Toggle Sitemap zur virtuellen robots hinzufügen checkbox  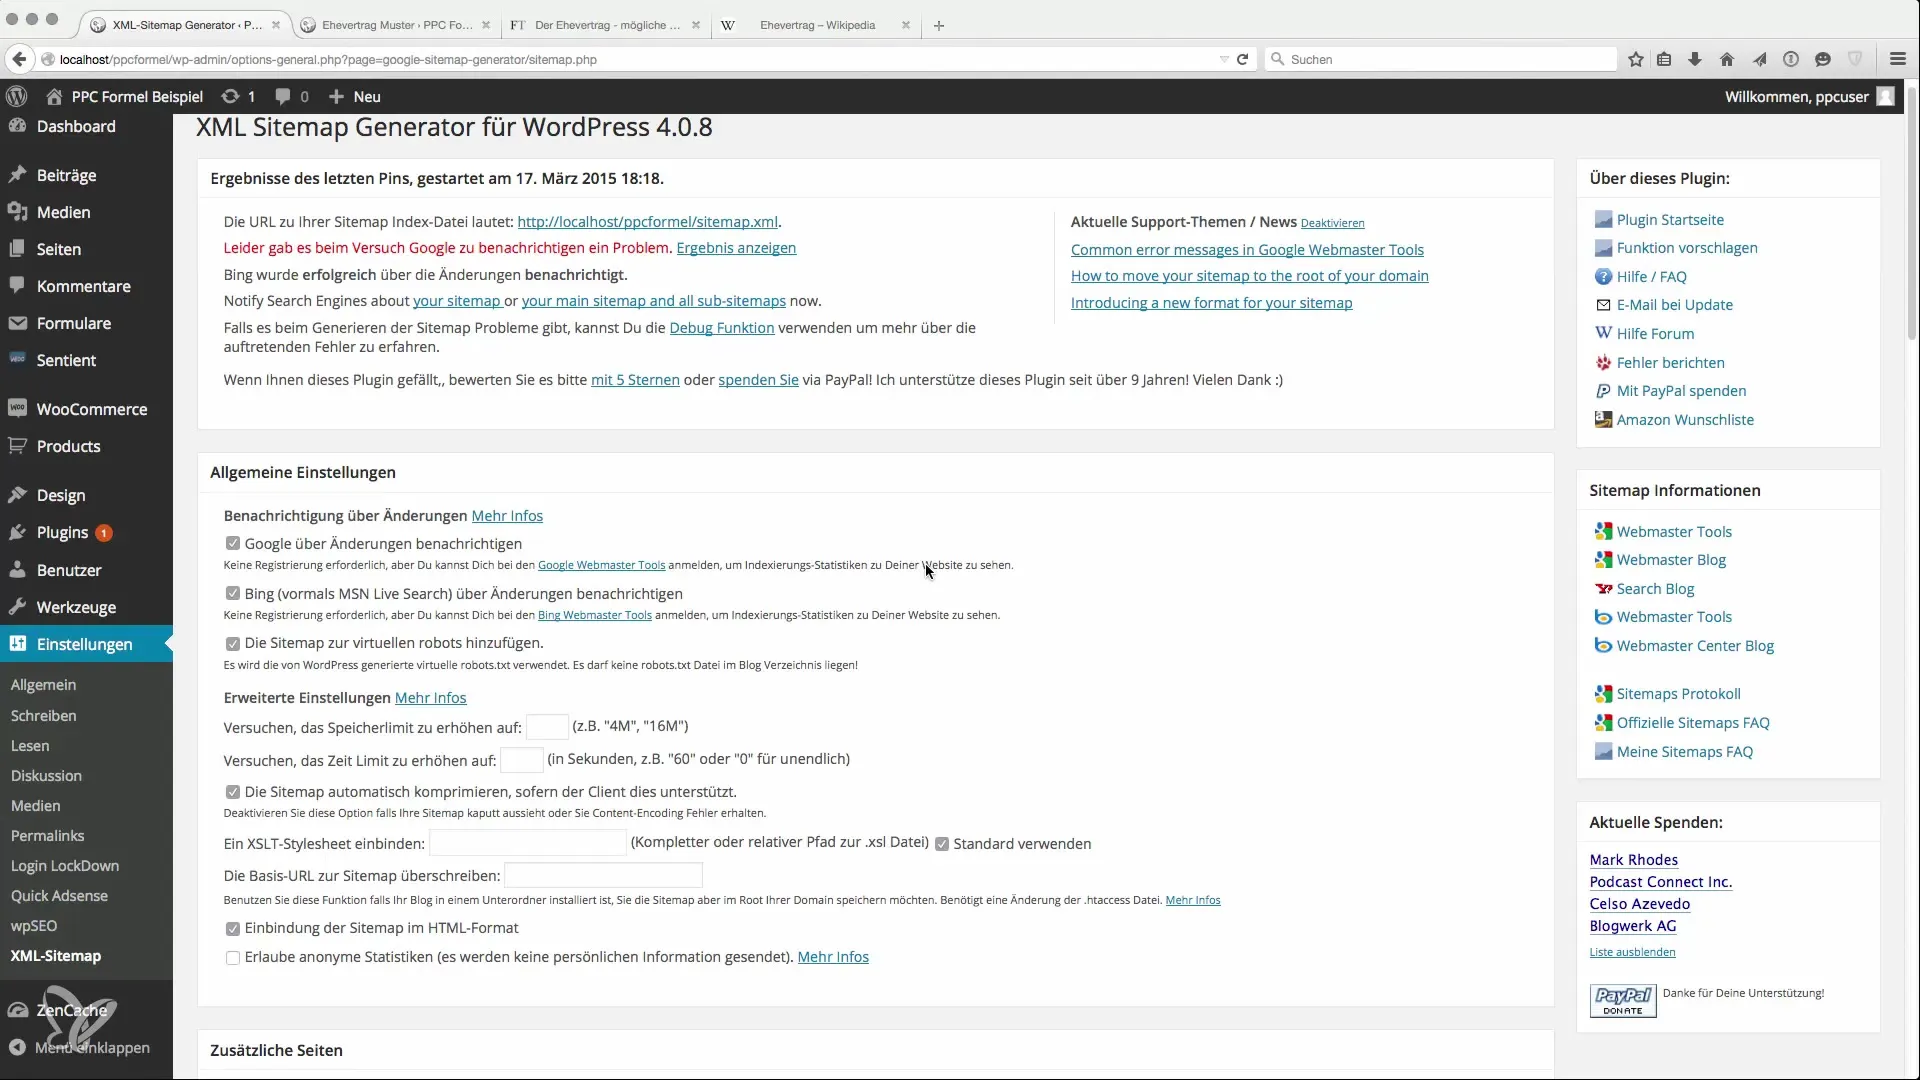click(233, 644)
